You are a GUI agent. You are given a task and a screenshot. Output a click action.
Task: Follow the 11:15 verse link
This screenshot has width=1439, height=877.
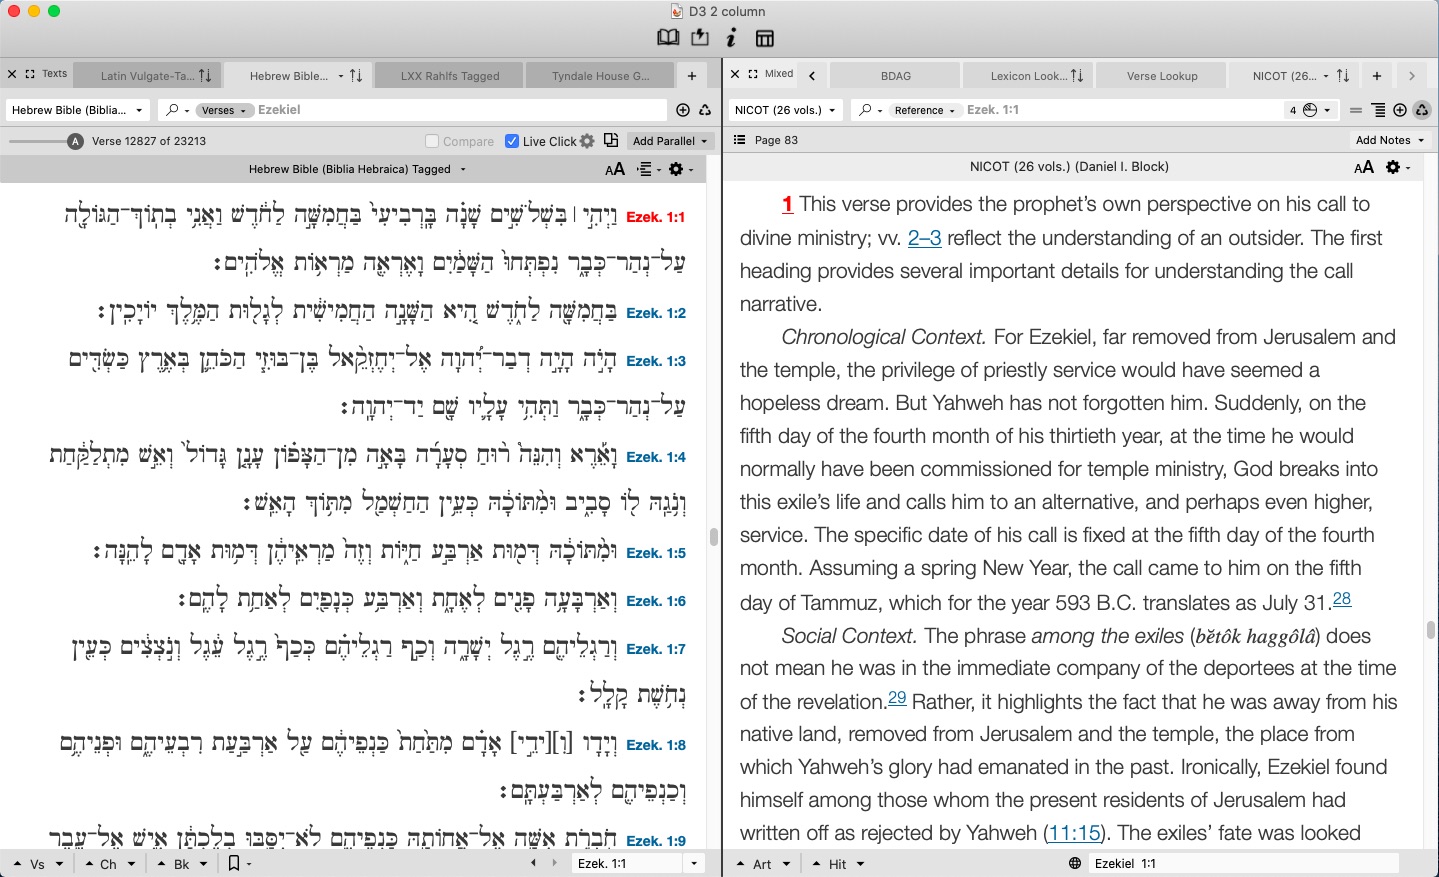coord(1074,833)
